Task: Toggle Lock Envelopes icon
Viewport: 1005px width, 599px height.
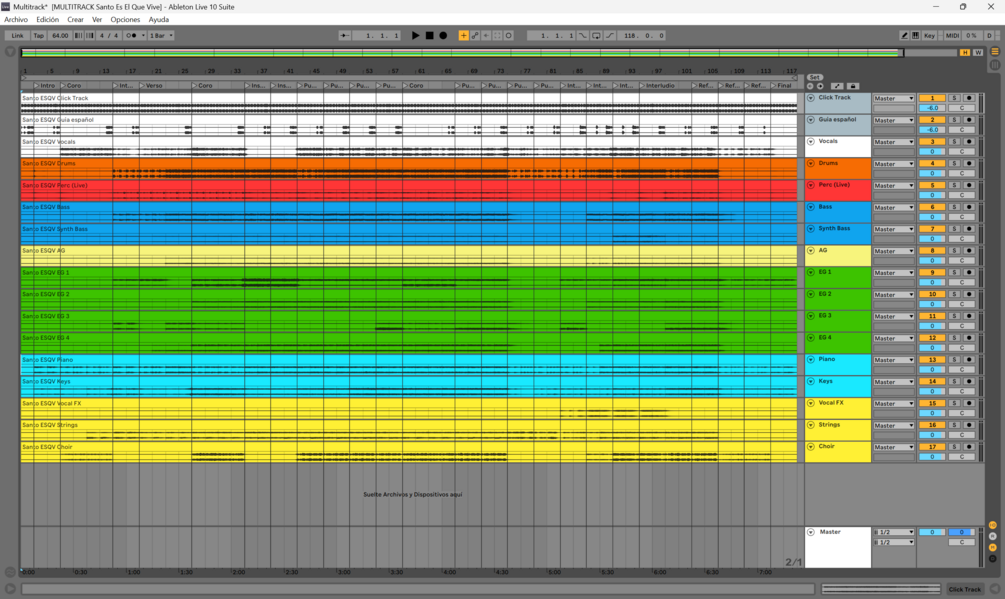Action: click(x=853, y=86)
